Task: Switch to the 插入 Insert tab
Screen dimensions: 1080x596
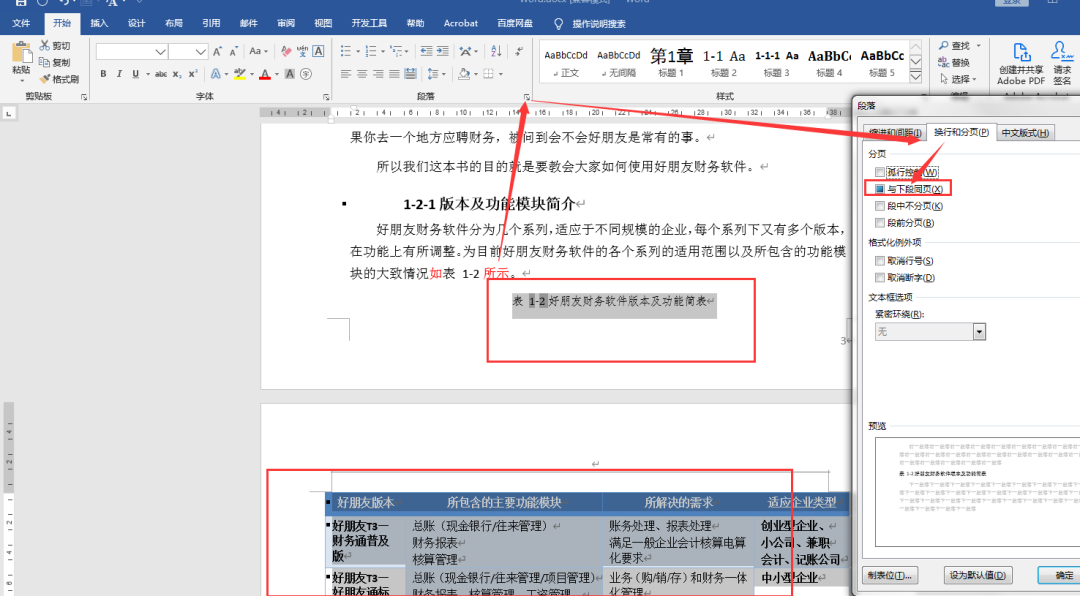Action: [99, 23]
